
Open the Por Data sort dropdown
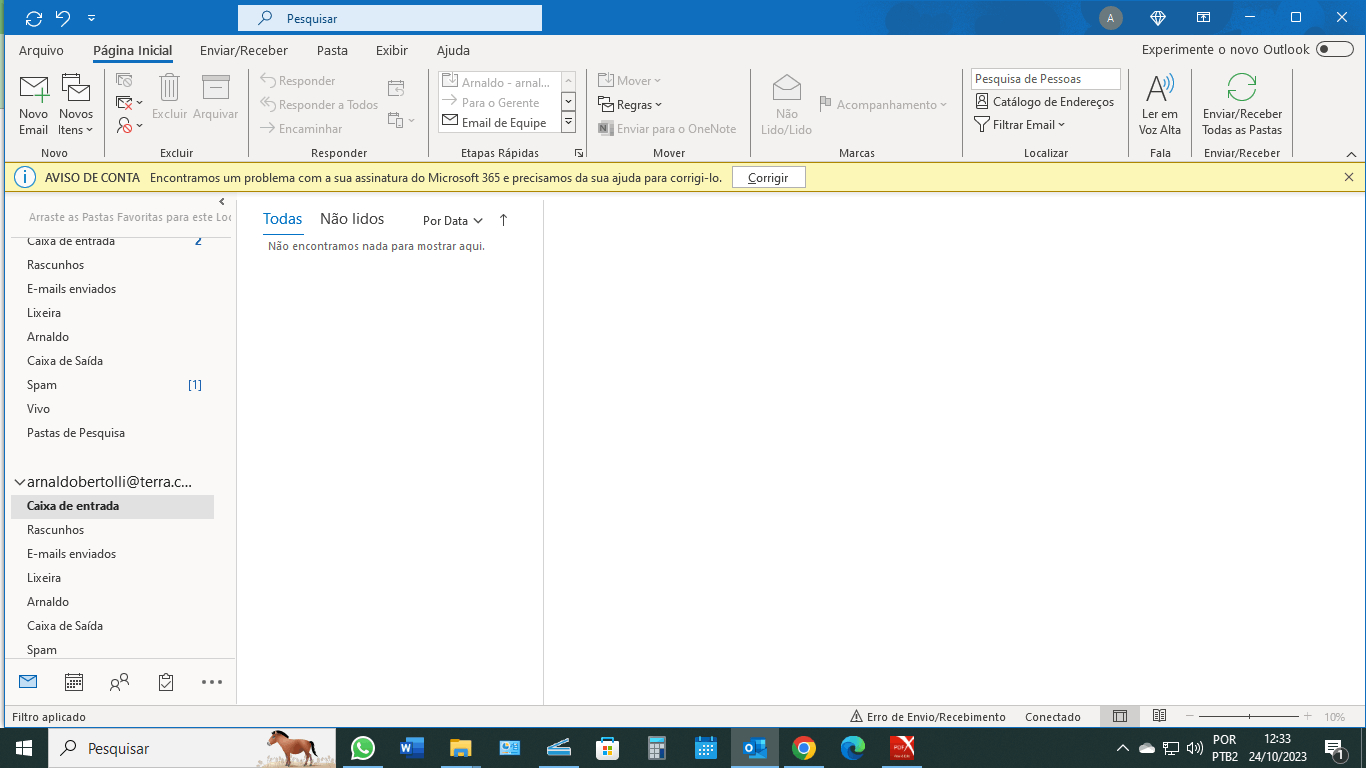(453, 221)
